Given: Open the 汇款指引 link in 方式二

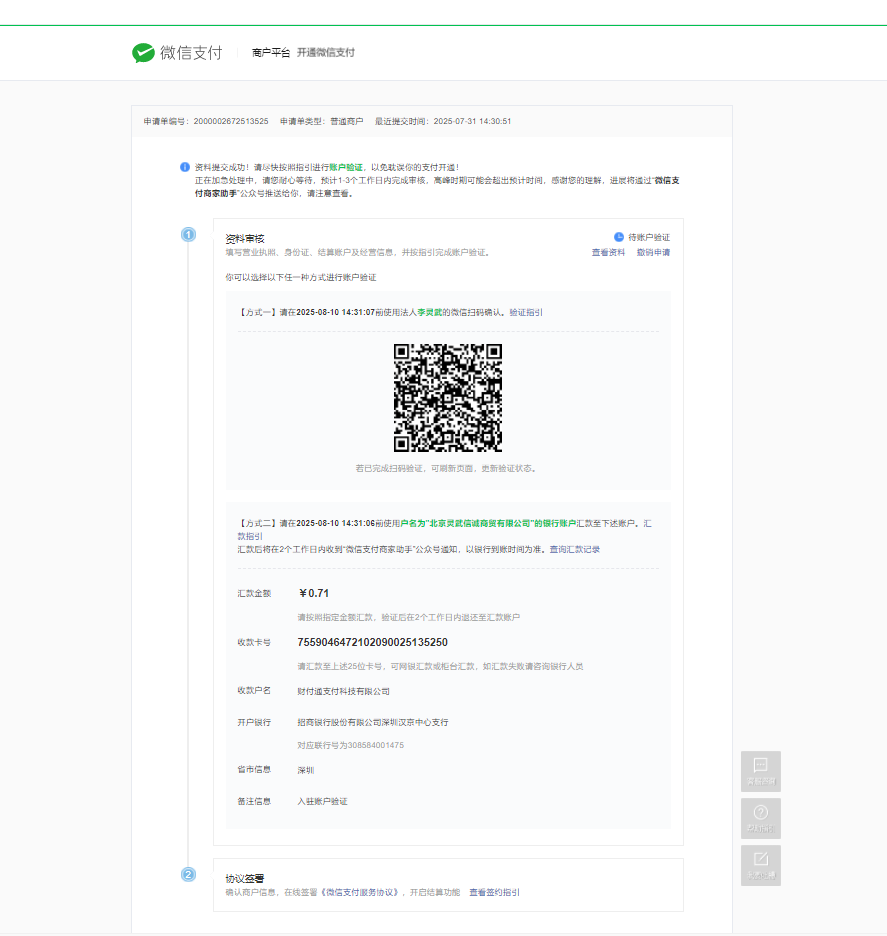Looking at the screenshot, I should click(x=648, y=524).
